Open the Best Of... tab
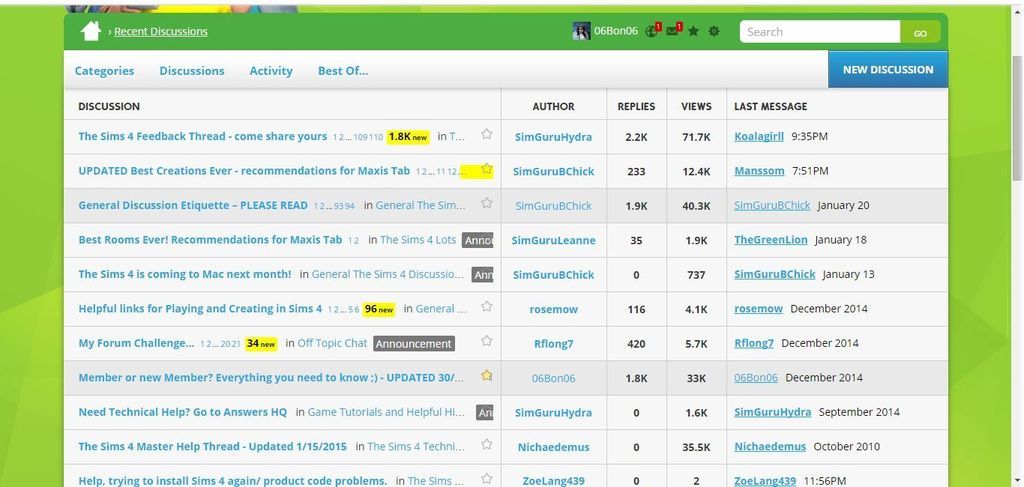The height and width of the screenshot is (487, 1024). pyautogui.click(x=343, y=71)
